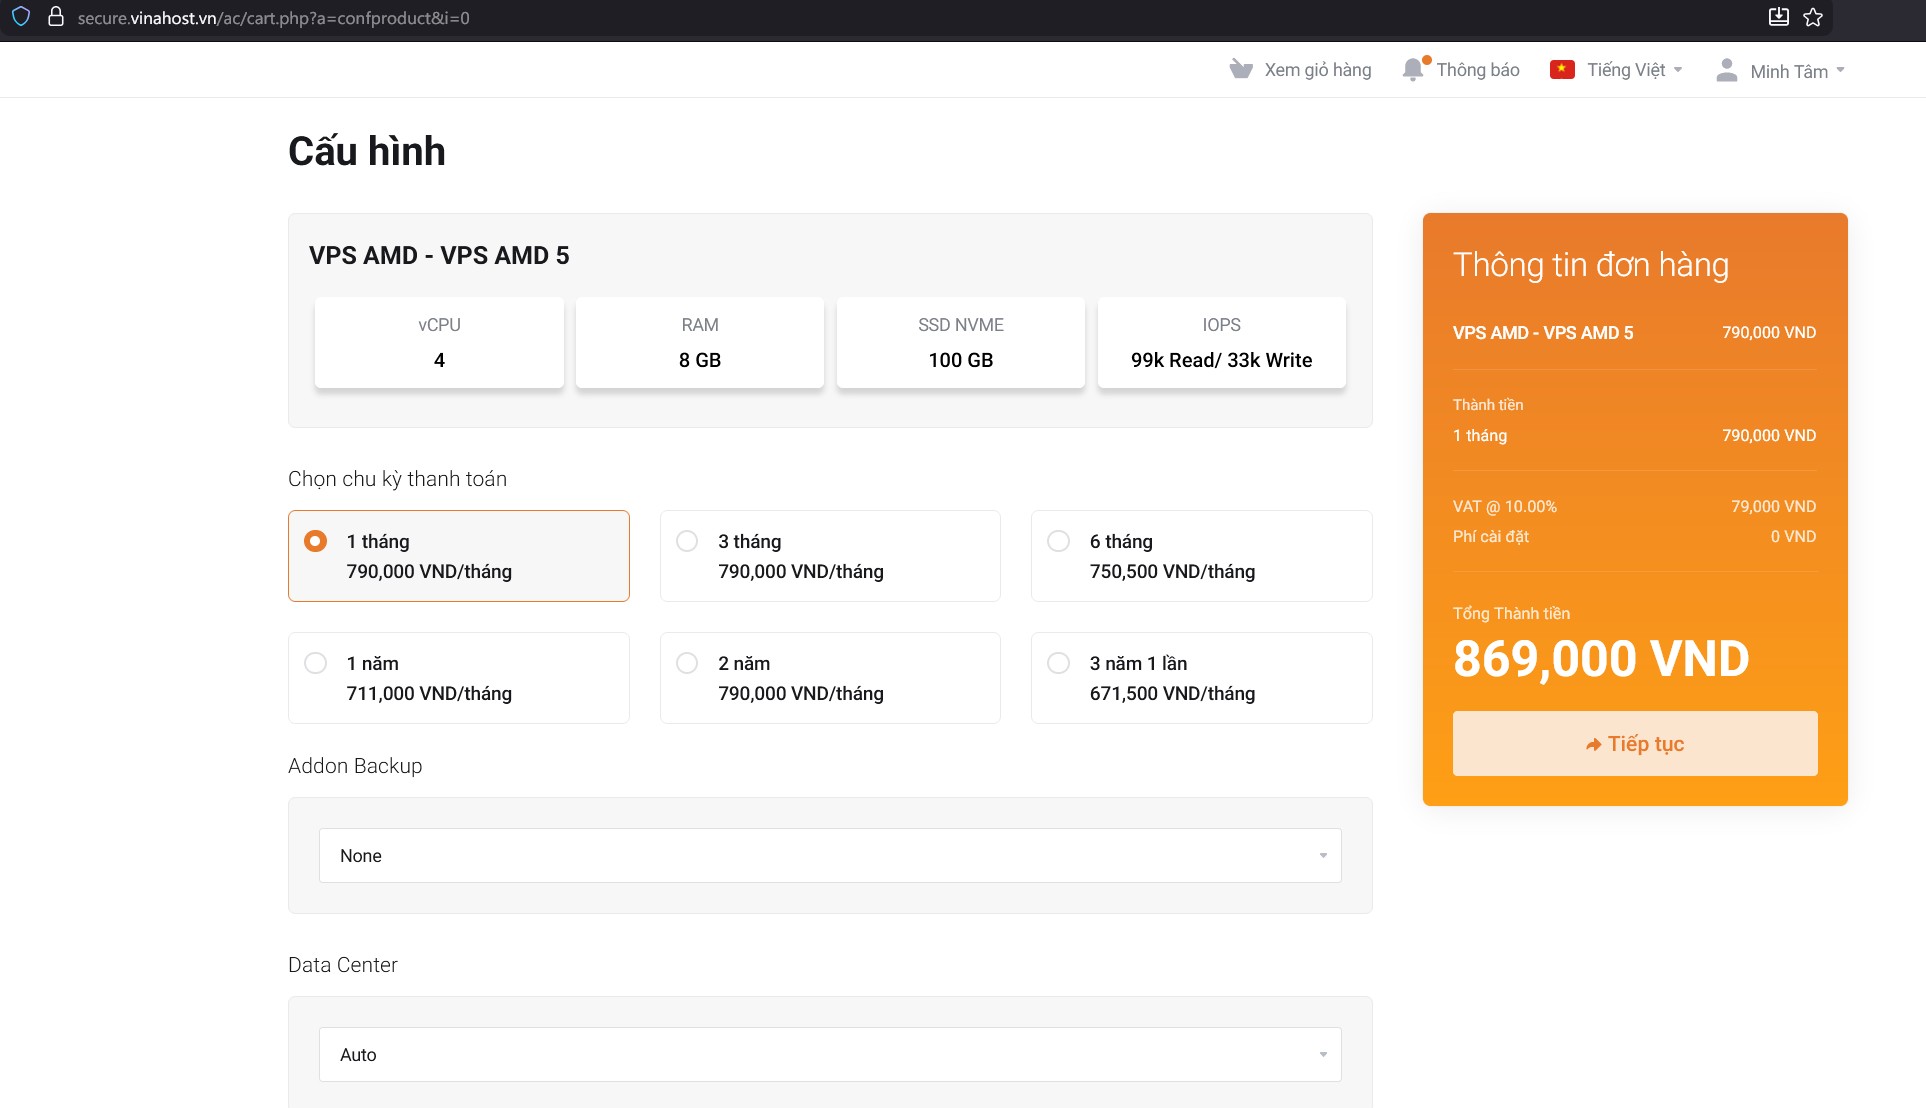
Task: Open the shopping cart icon
Action: coord(1240,69)
